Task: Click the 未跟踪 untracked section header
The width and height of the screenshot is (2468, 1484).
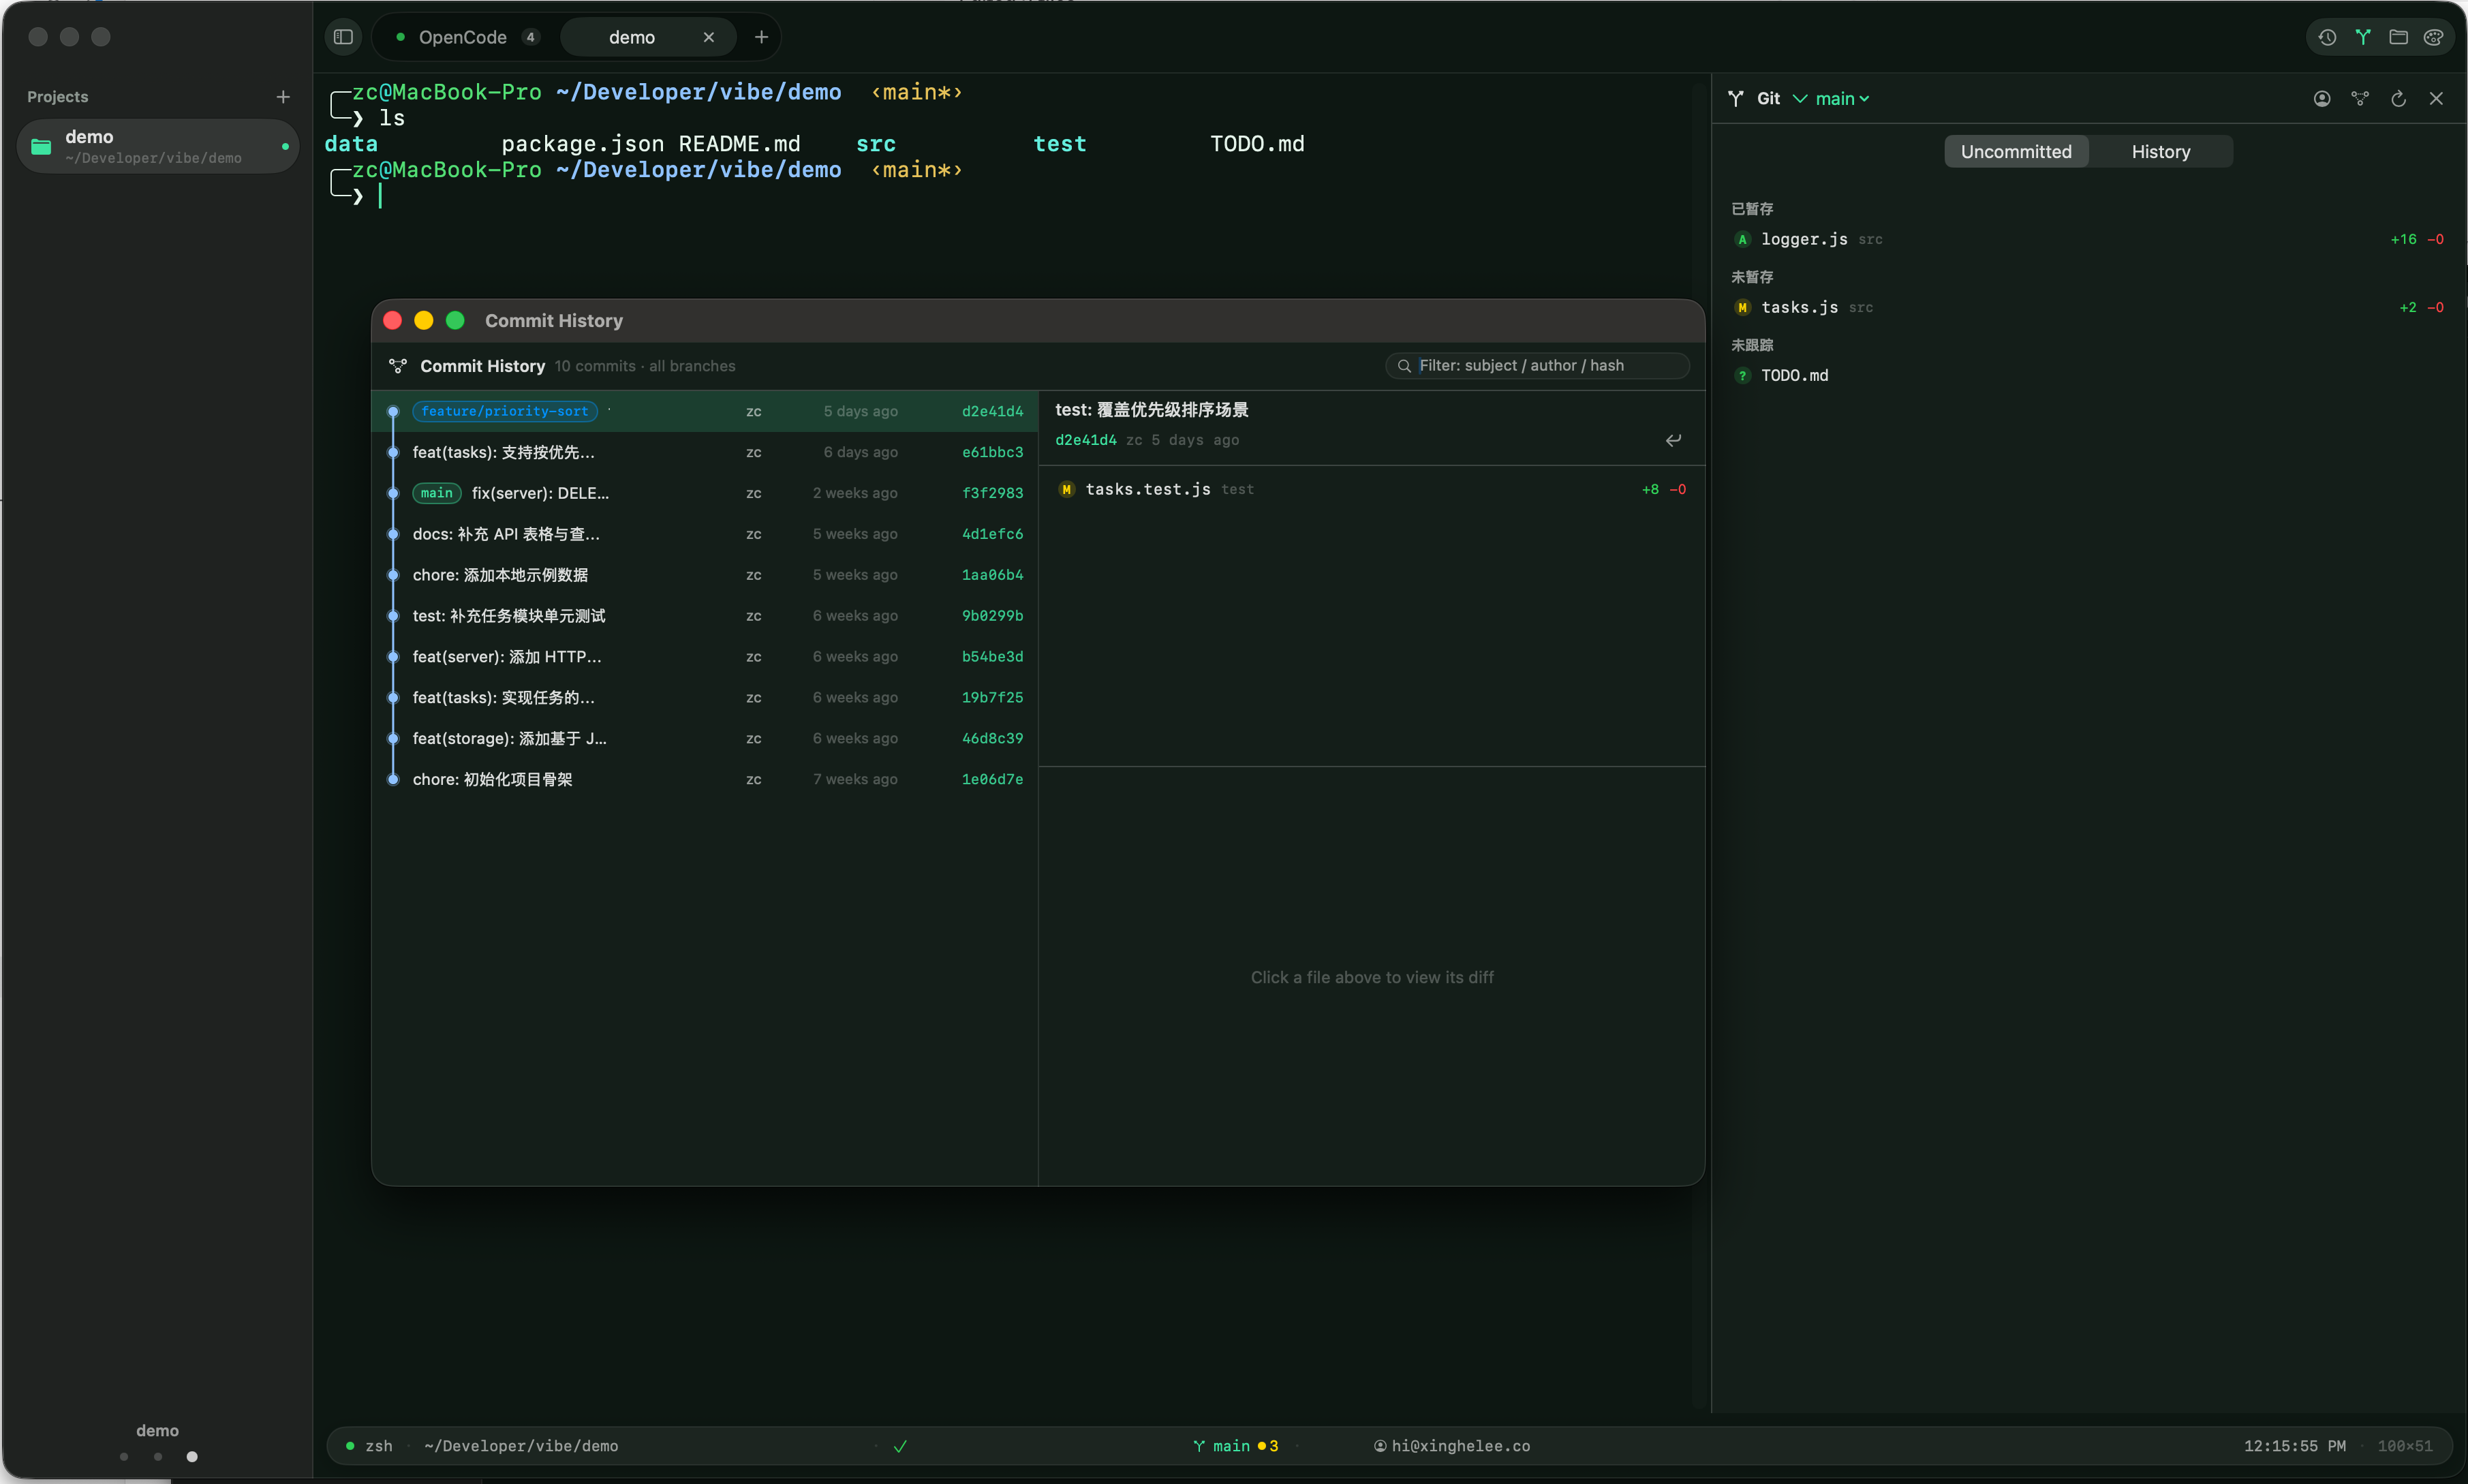Action: (x=1752, y=345)
